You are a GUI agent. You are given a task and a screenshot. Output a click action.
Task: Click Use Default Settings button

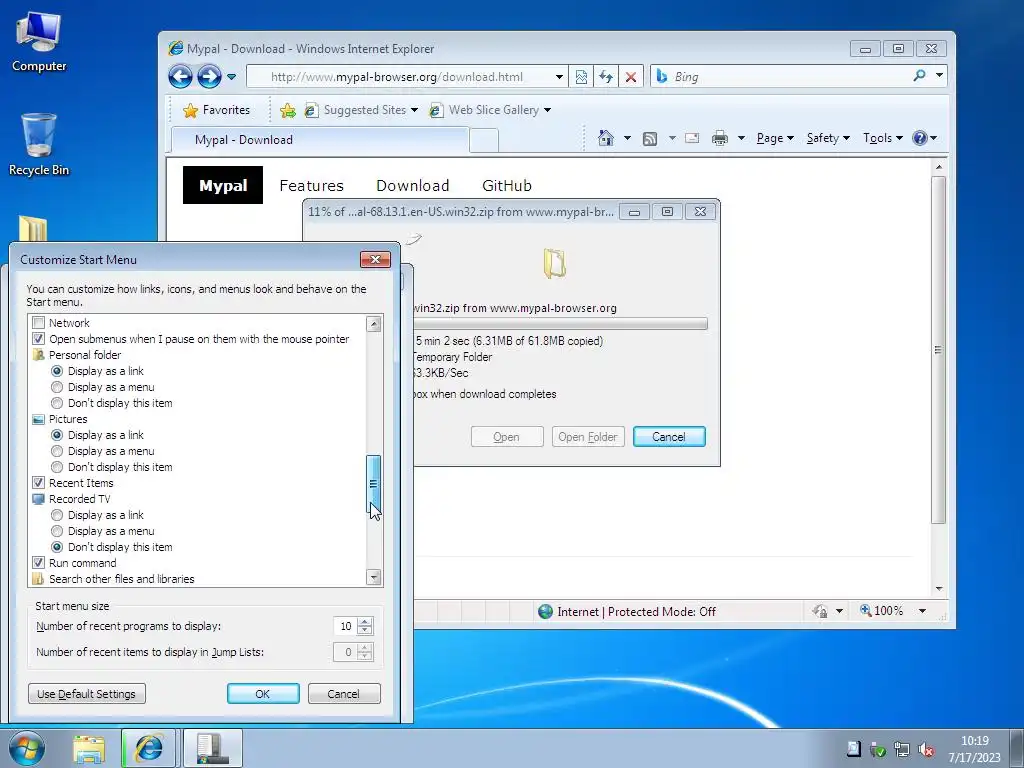[87, 694]
